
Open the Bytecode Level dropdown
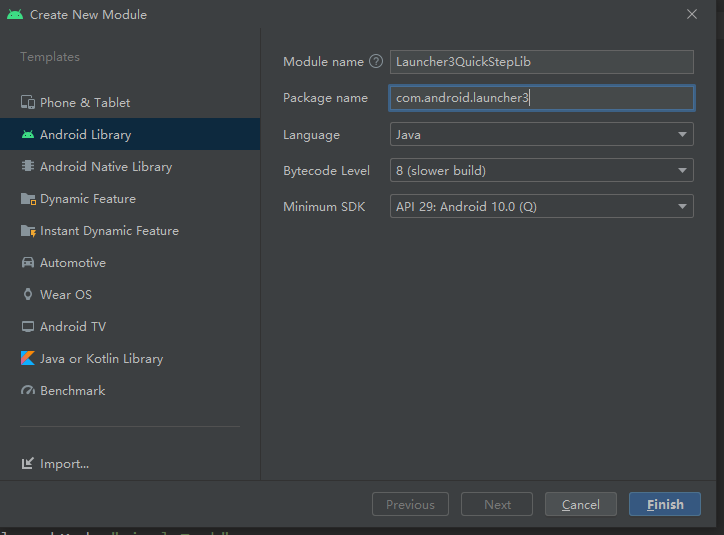(542, 170)
